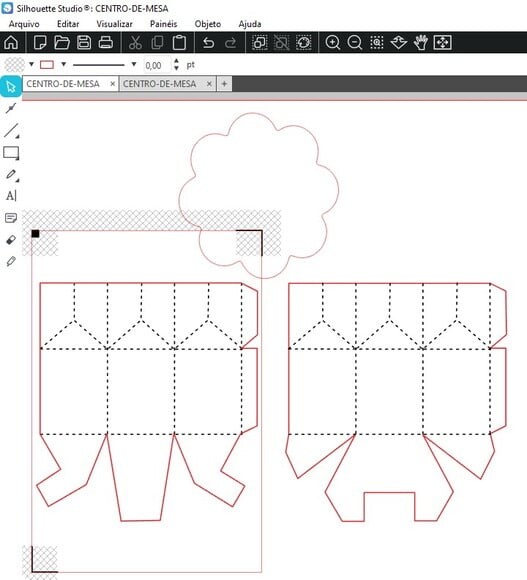Select the Knife tool
The height and width of the screenshot is (580, 527).
click(x=11, y=262)
